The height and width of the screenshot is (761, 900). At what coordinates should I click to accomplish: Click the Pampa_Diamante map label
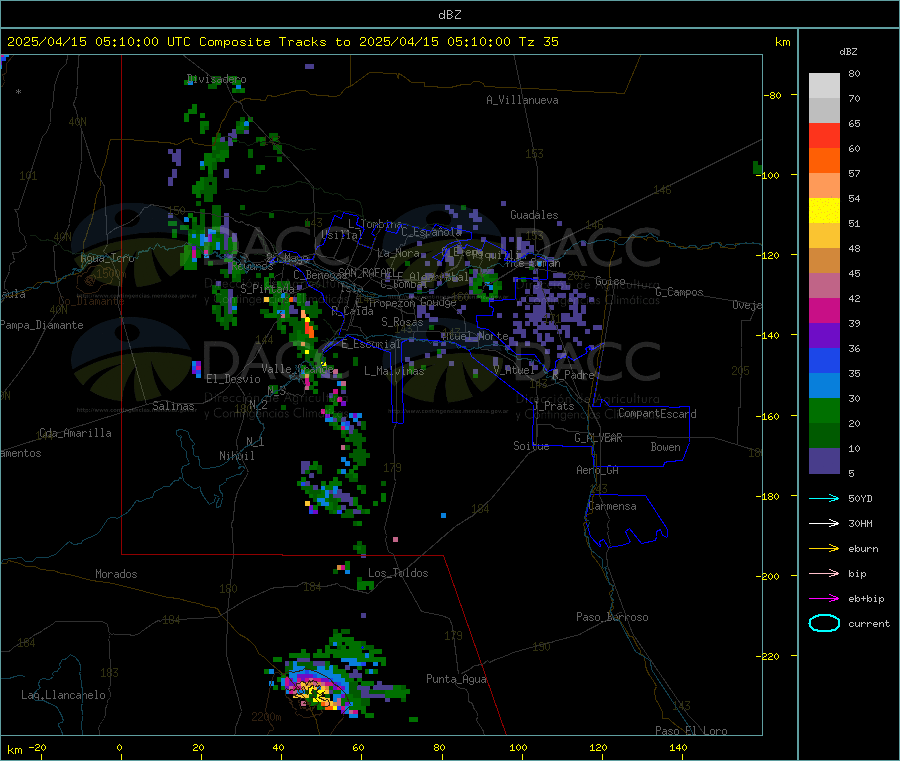click(x=42, y=325)
